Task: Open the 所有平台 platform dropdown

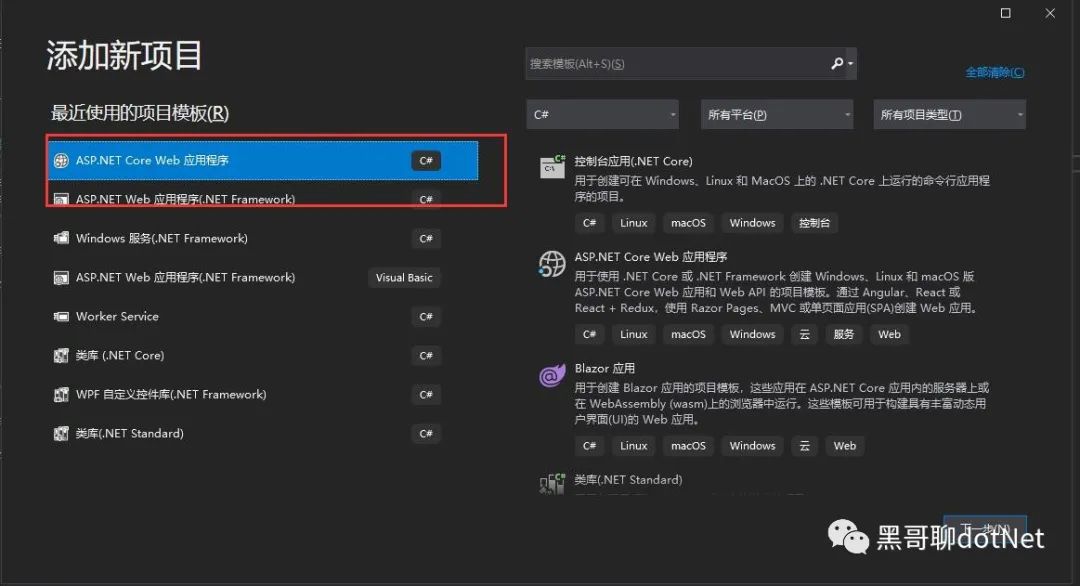Action: point(777,114)
